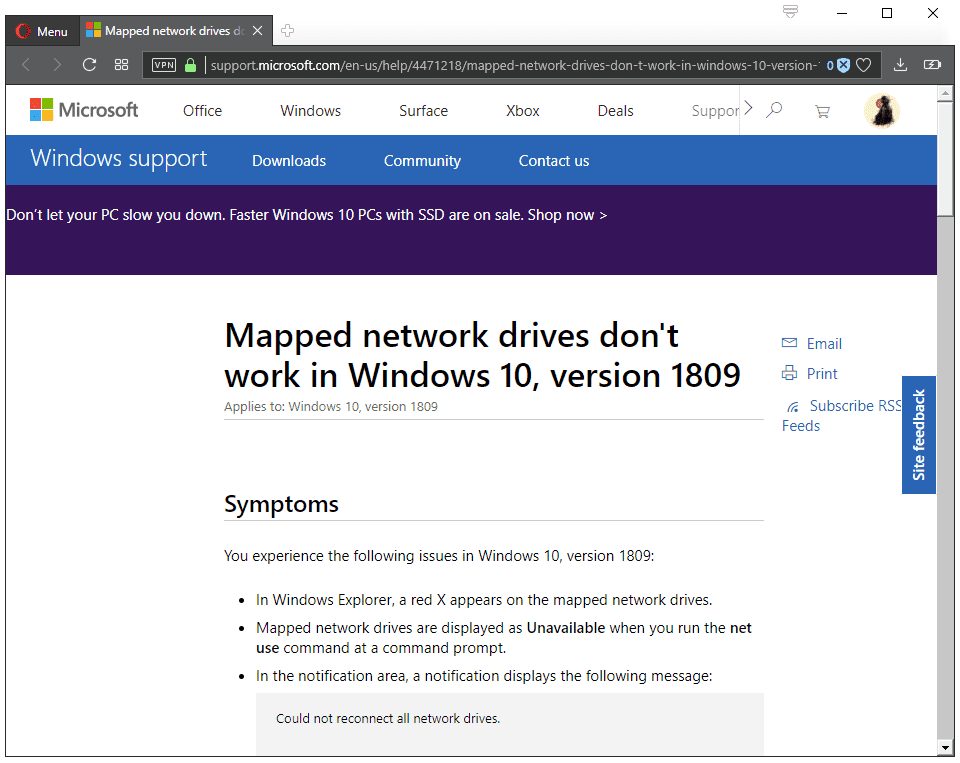The image size is (960, 763).
Task: Open the Community link
Action: point(422,160)
